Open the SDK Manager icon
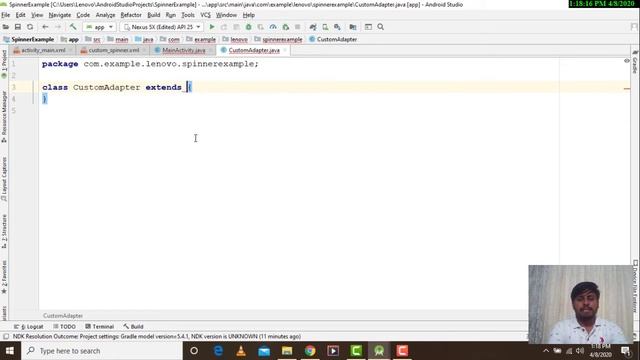Image resolution: width=640 pixels, height=360 pixels. point(337,27)
